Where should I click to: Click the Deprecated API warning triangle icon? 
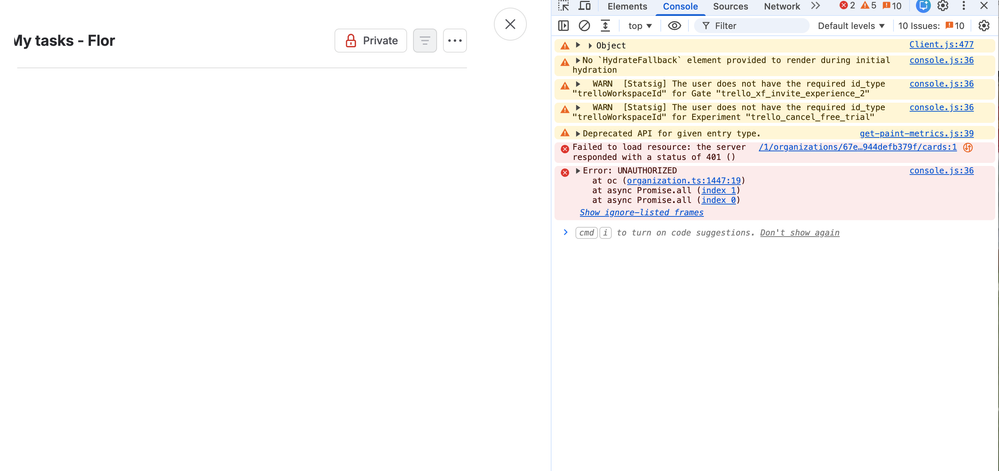[564, 133]
